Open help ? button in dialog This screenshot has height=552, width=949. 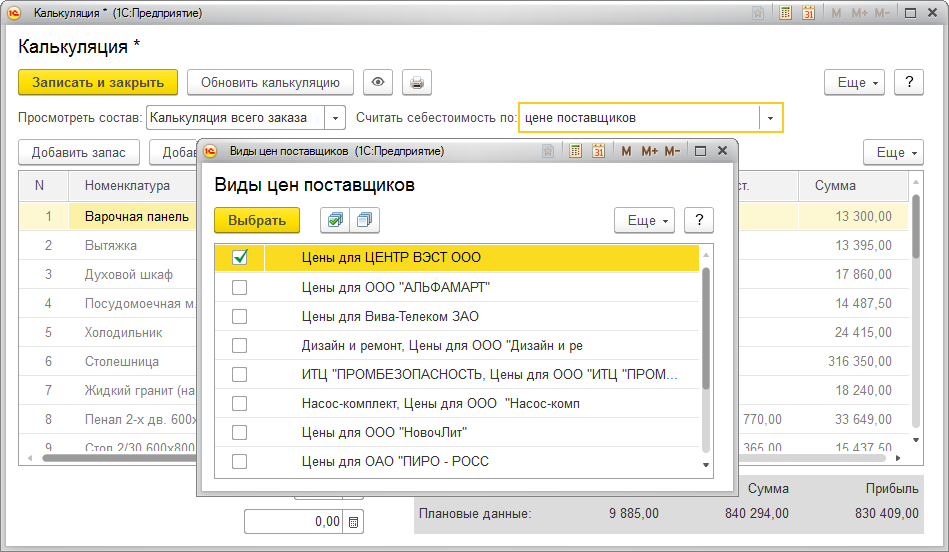[699, 220]
